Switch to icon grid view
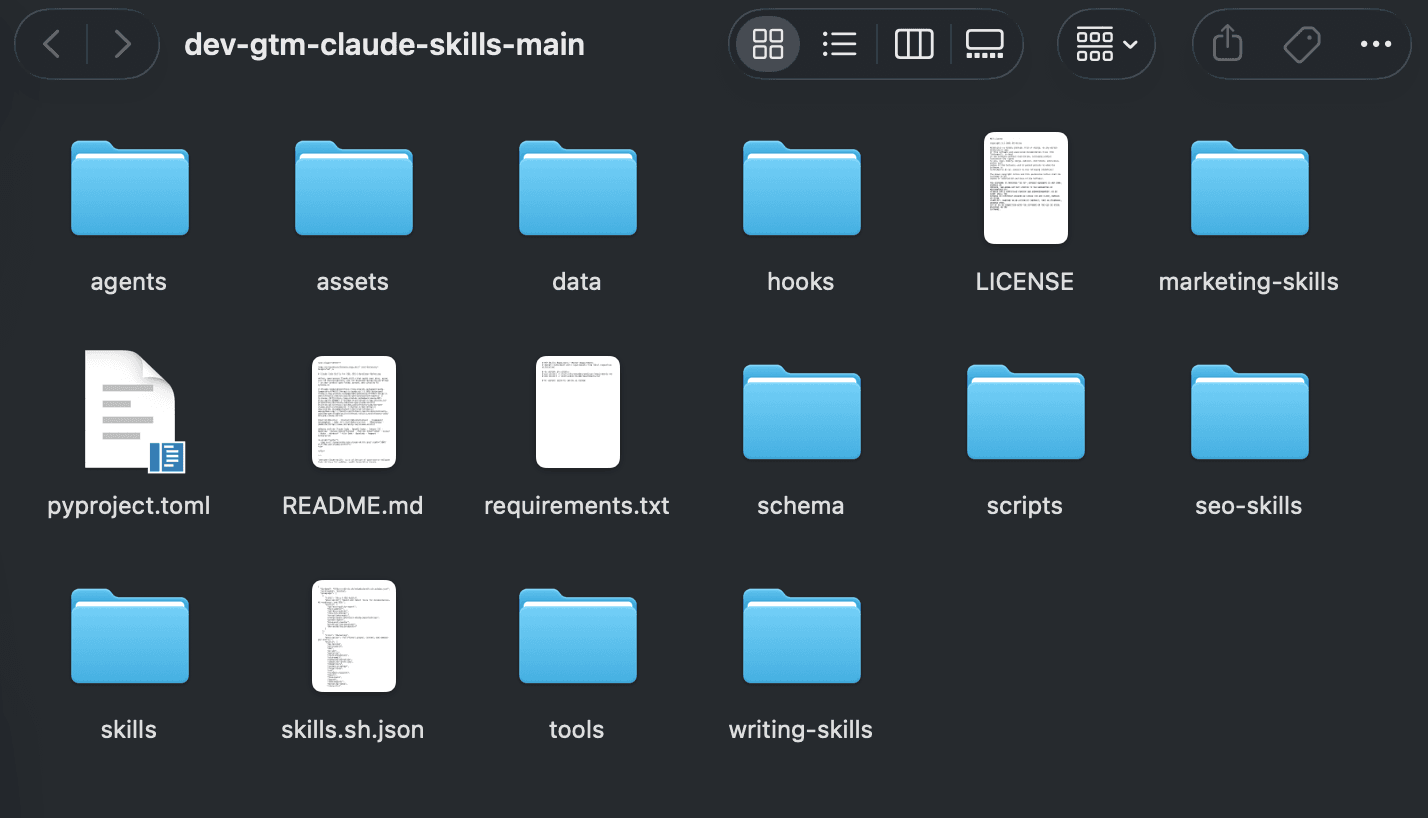Screen dimensions: 1428x818 point(768,44)
